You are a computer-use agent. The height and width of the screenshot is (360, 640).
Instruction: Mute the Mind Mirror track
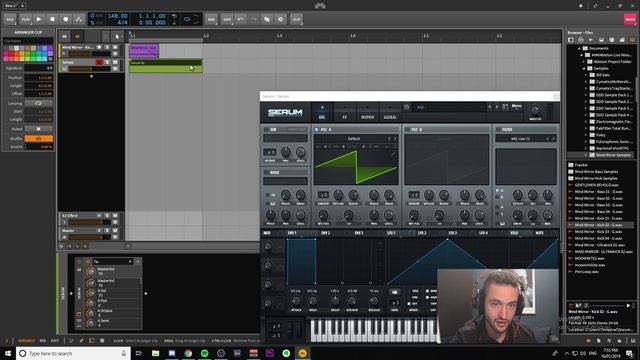click(x=115, y=47)
